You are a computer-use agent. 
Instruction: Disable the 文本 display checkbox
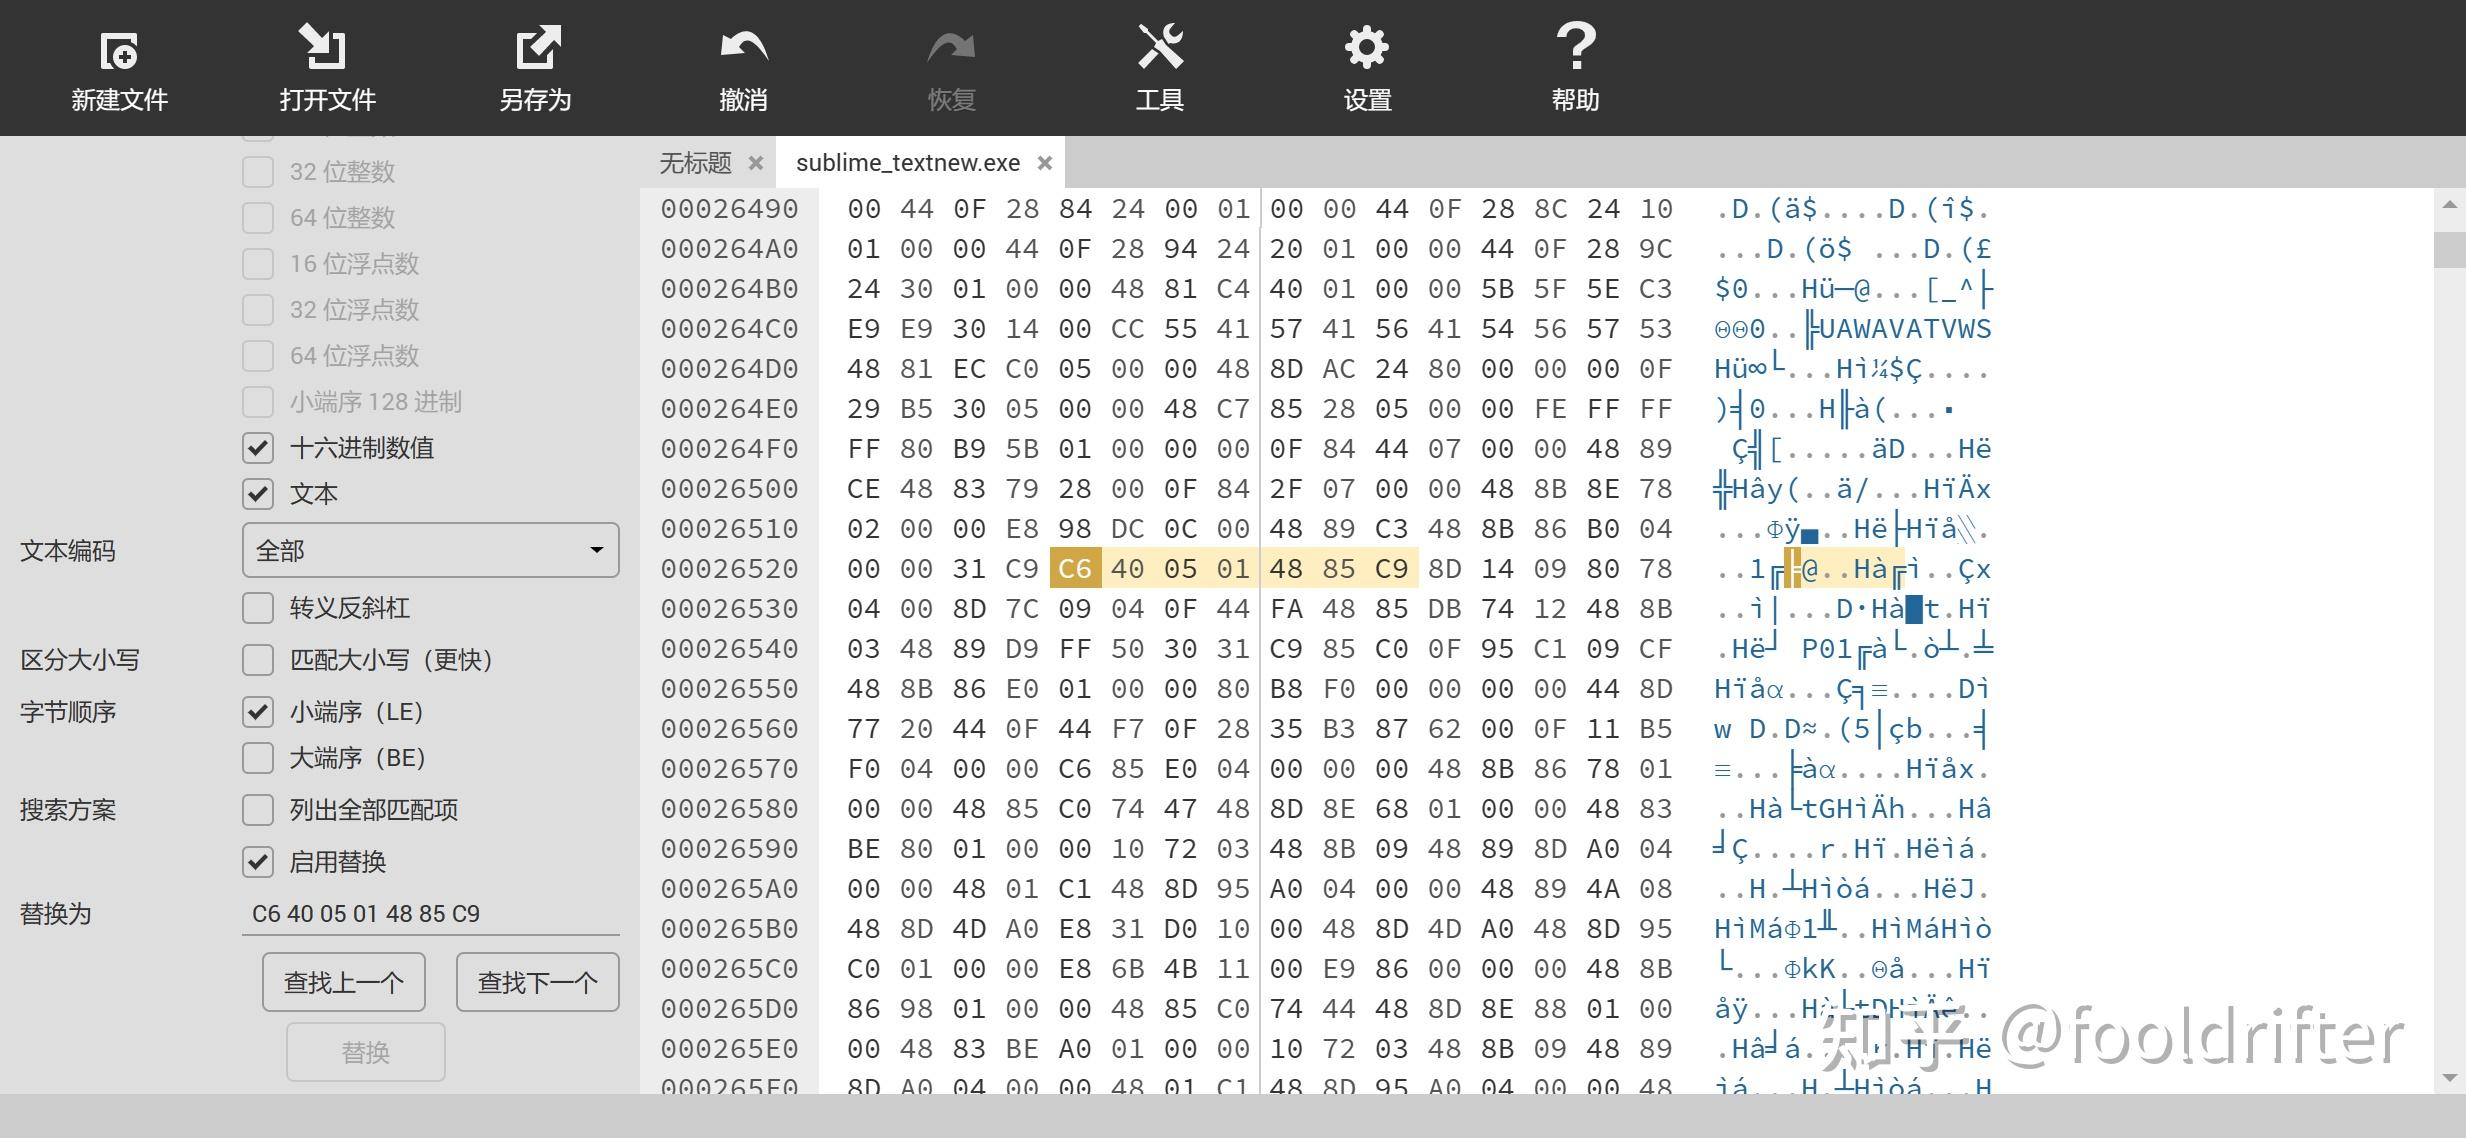258,493
